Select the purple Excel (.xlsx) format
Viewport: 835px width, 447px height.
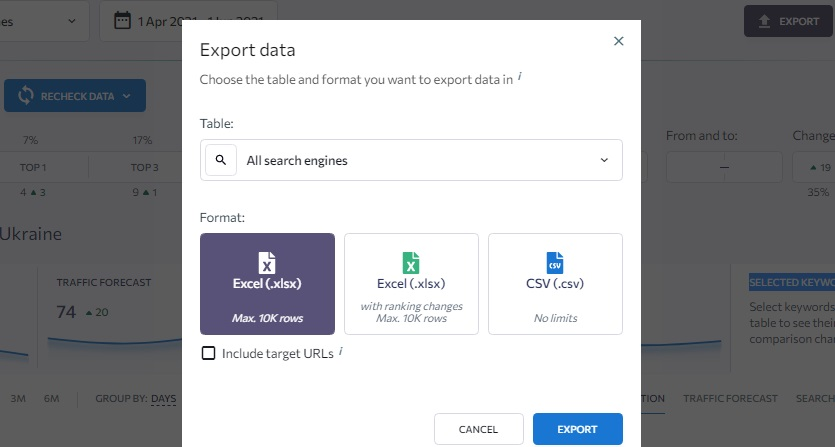tap(267, 284)
